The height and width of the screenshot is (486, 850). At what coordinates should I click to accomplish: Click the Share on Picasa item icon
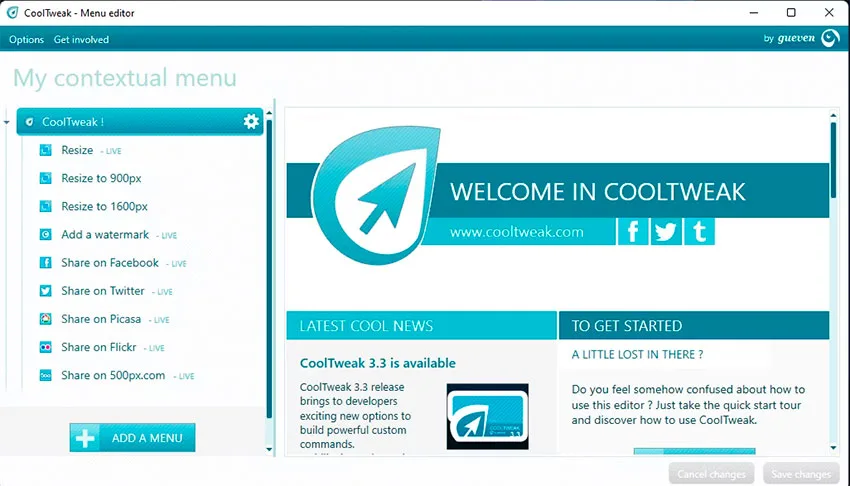46,319
